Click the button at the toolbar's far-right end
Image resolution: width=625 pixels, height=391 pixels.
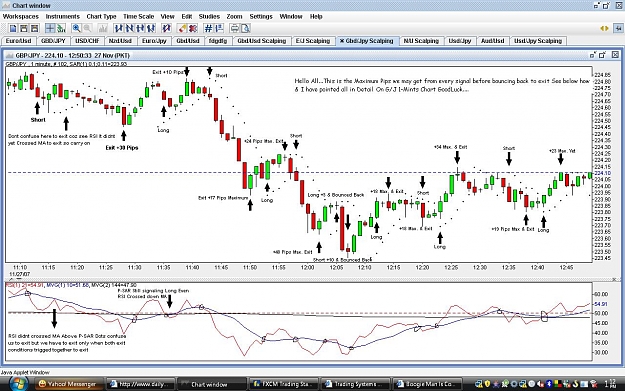[x=618, y=28]
